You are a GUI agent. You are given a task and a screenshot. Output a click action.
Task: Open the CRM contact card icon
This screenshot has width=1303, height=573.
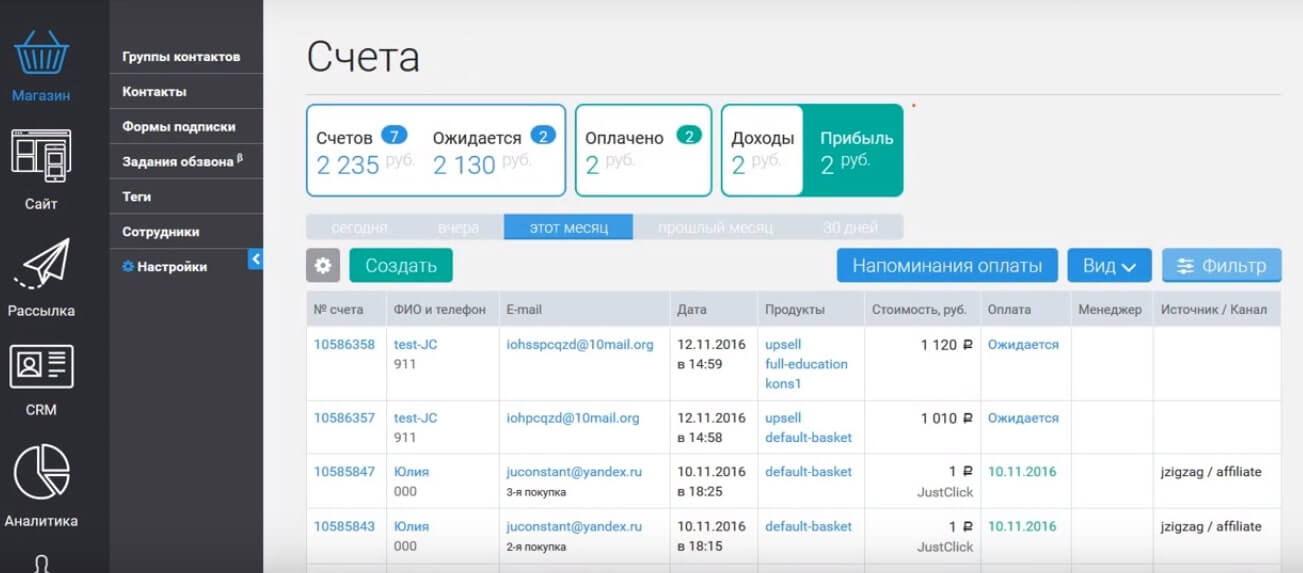pos(41,366)
